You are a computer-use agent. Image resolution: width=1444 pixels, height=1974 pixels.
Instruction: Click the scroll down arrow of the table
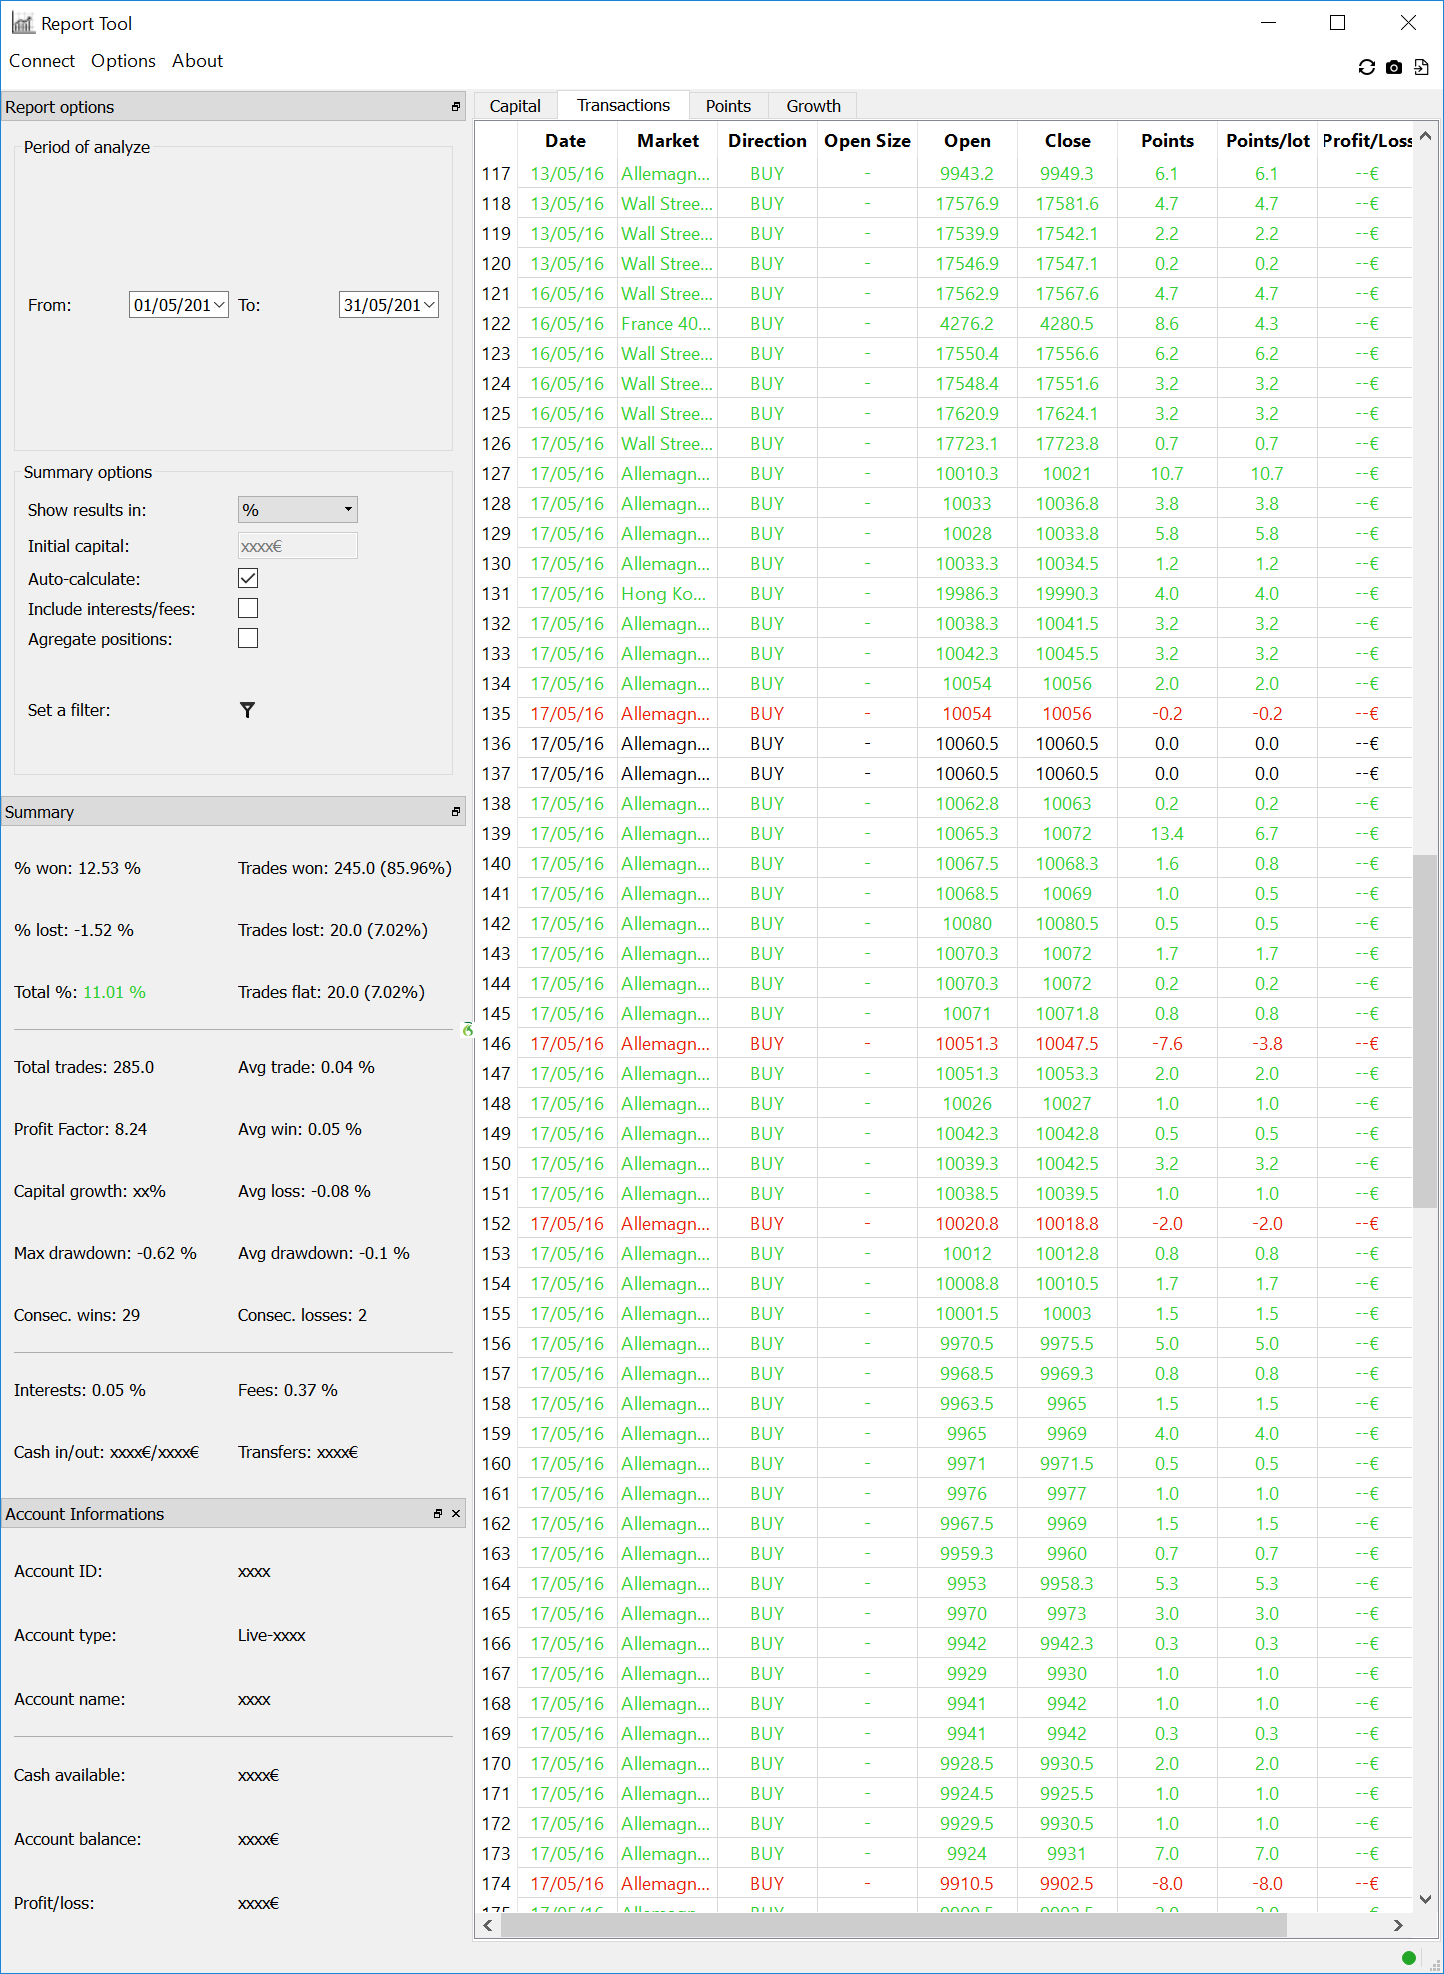click(x=1425, y=1899)
